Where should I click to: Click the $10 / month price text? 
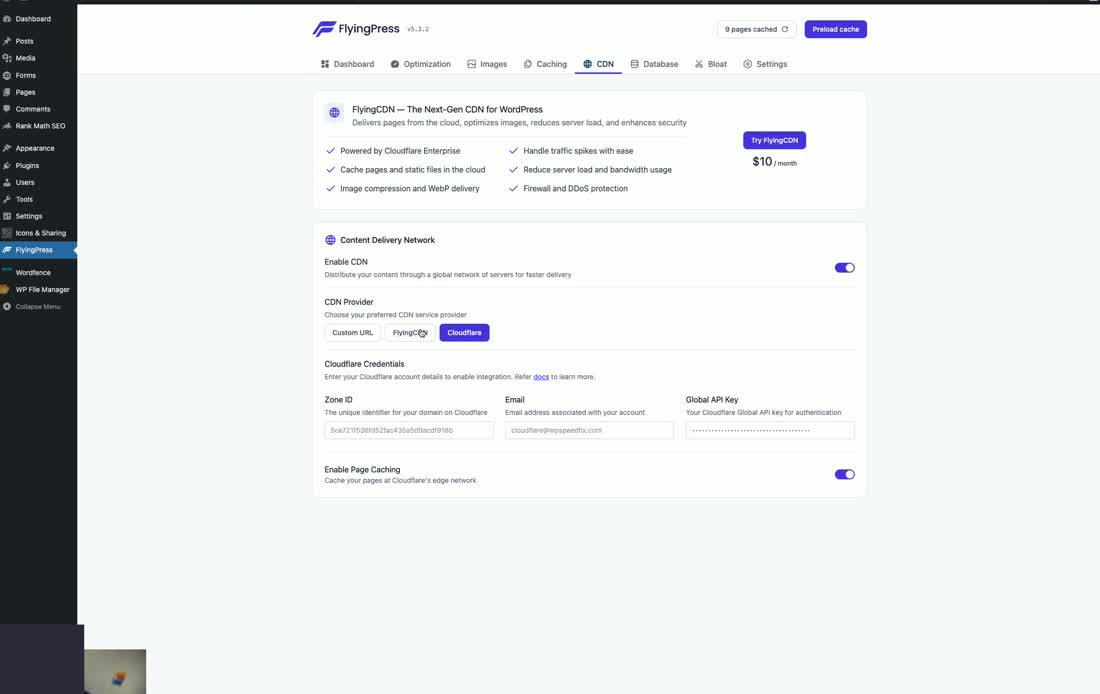tap(774, 162)
